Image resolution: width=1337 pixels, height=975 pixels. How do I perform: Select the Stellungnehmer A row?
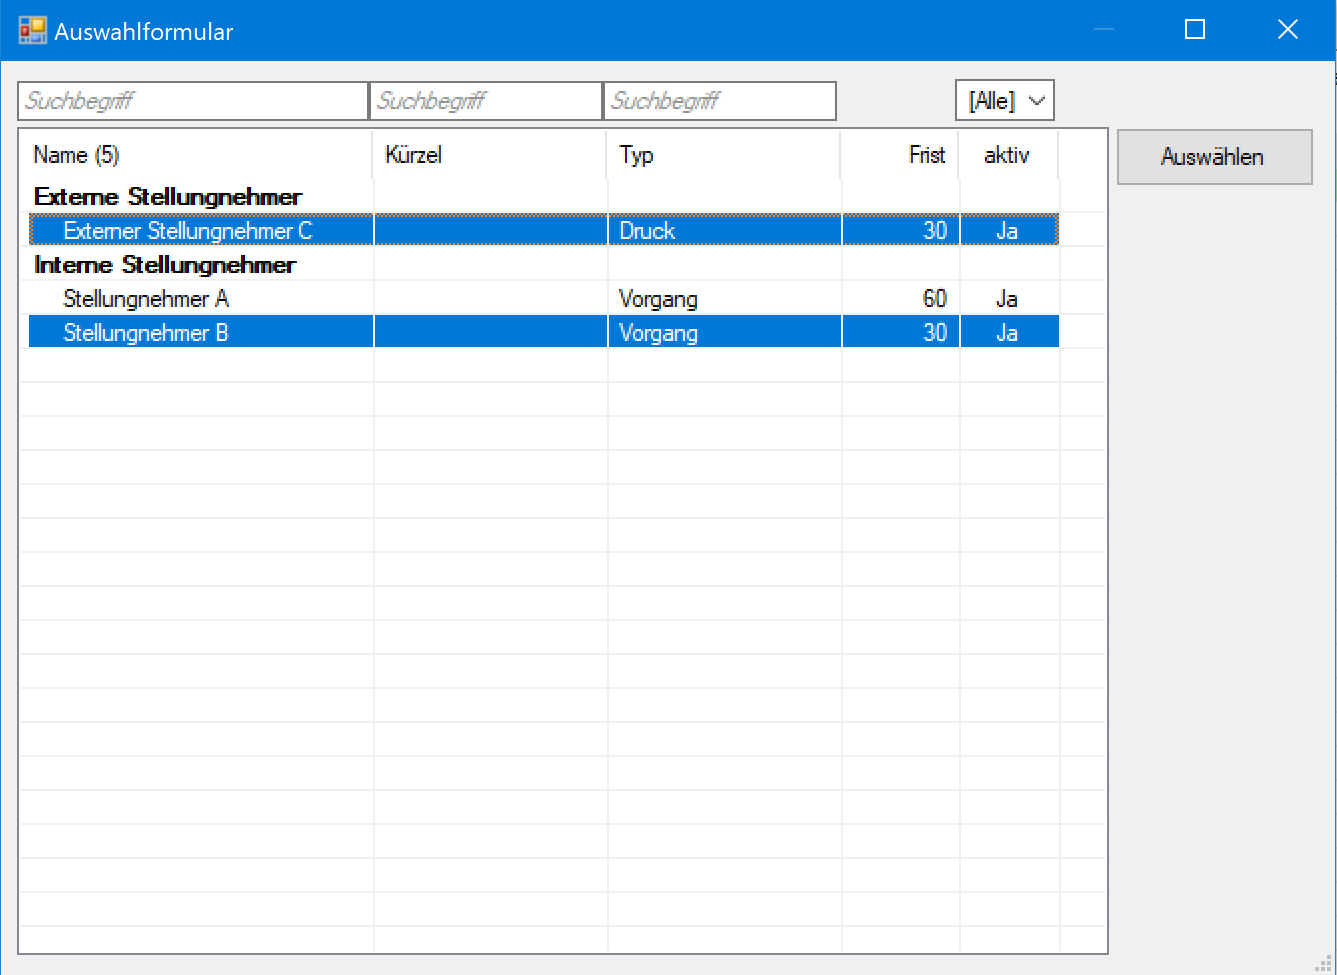point(146,299)
